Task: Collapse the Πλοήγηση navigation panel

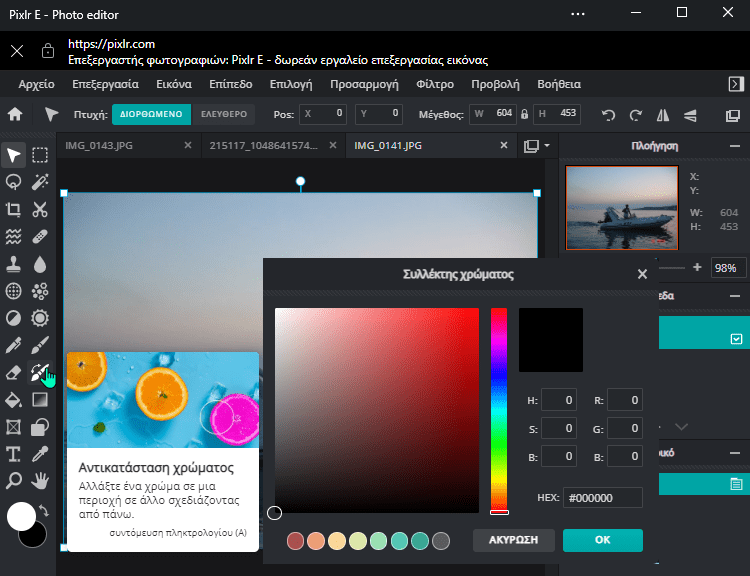Action: coord(735,146)
